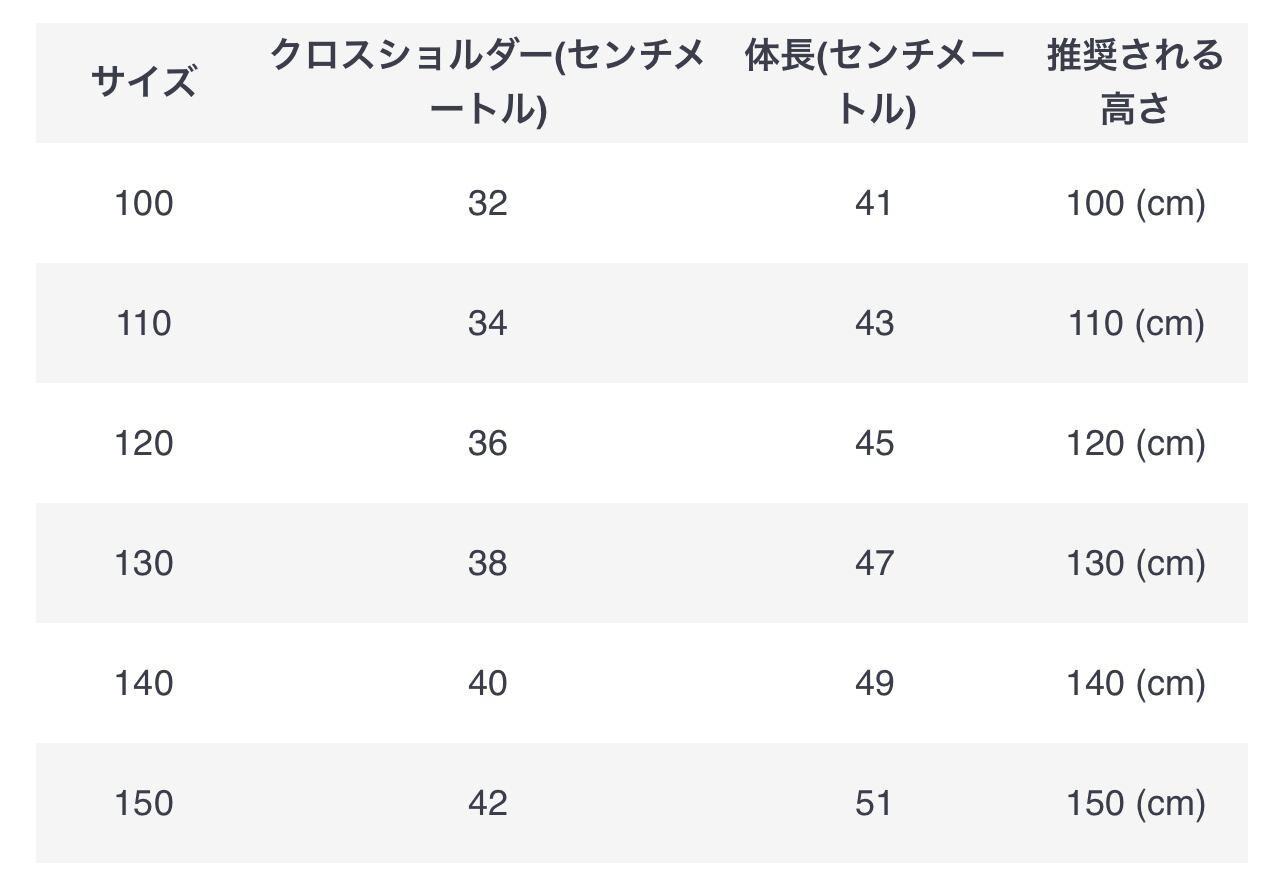Click body length value 51
This screenshot has height=874, width=1284.
[873, 803]
